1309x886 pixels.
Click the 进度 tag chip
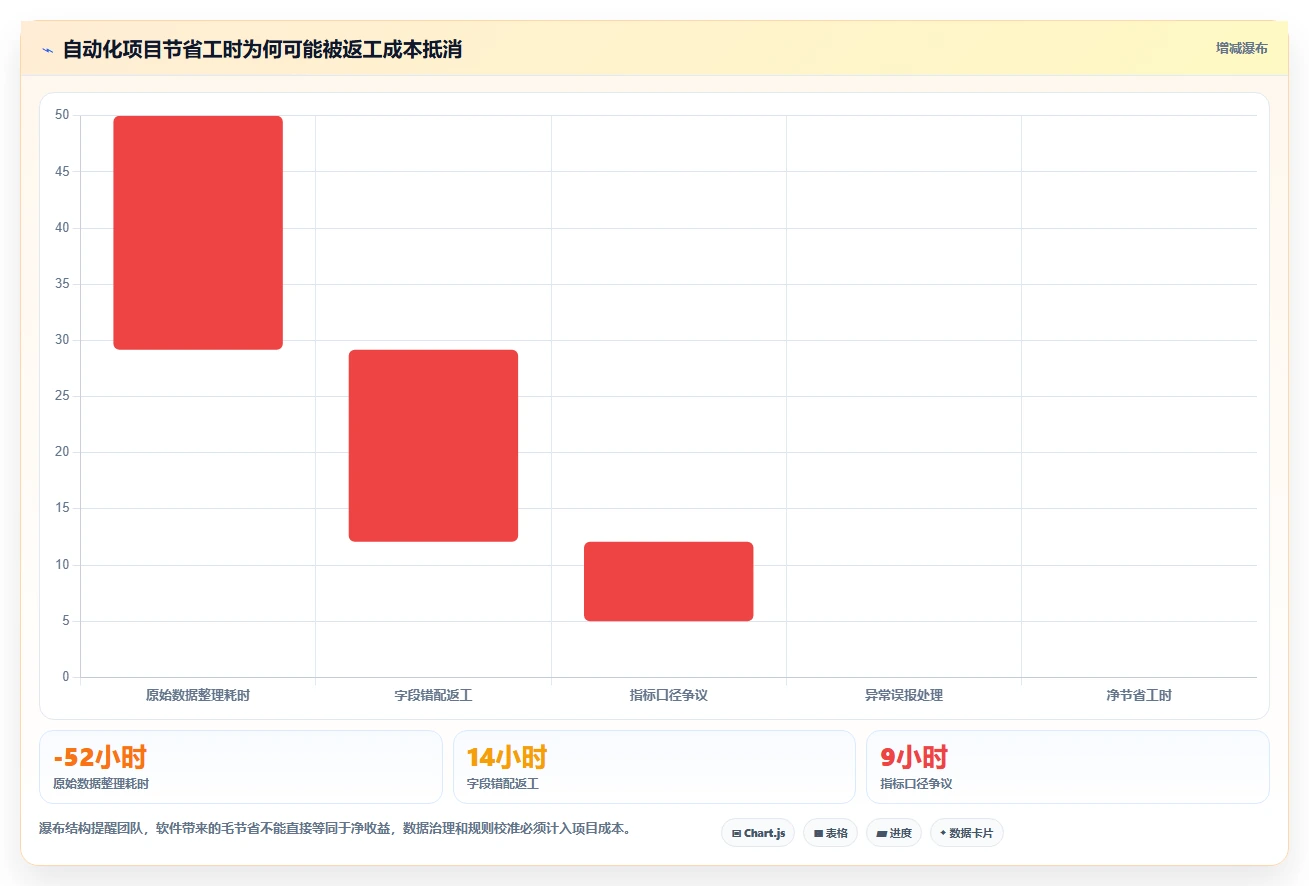coord(894,833)
